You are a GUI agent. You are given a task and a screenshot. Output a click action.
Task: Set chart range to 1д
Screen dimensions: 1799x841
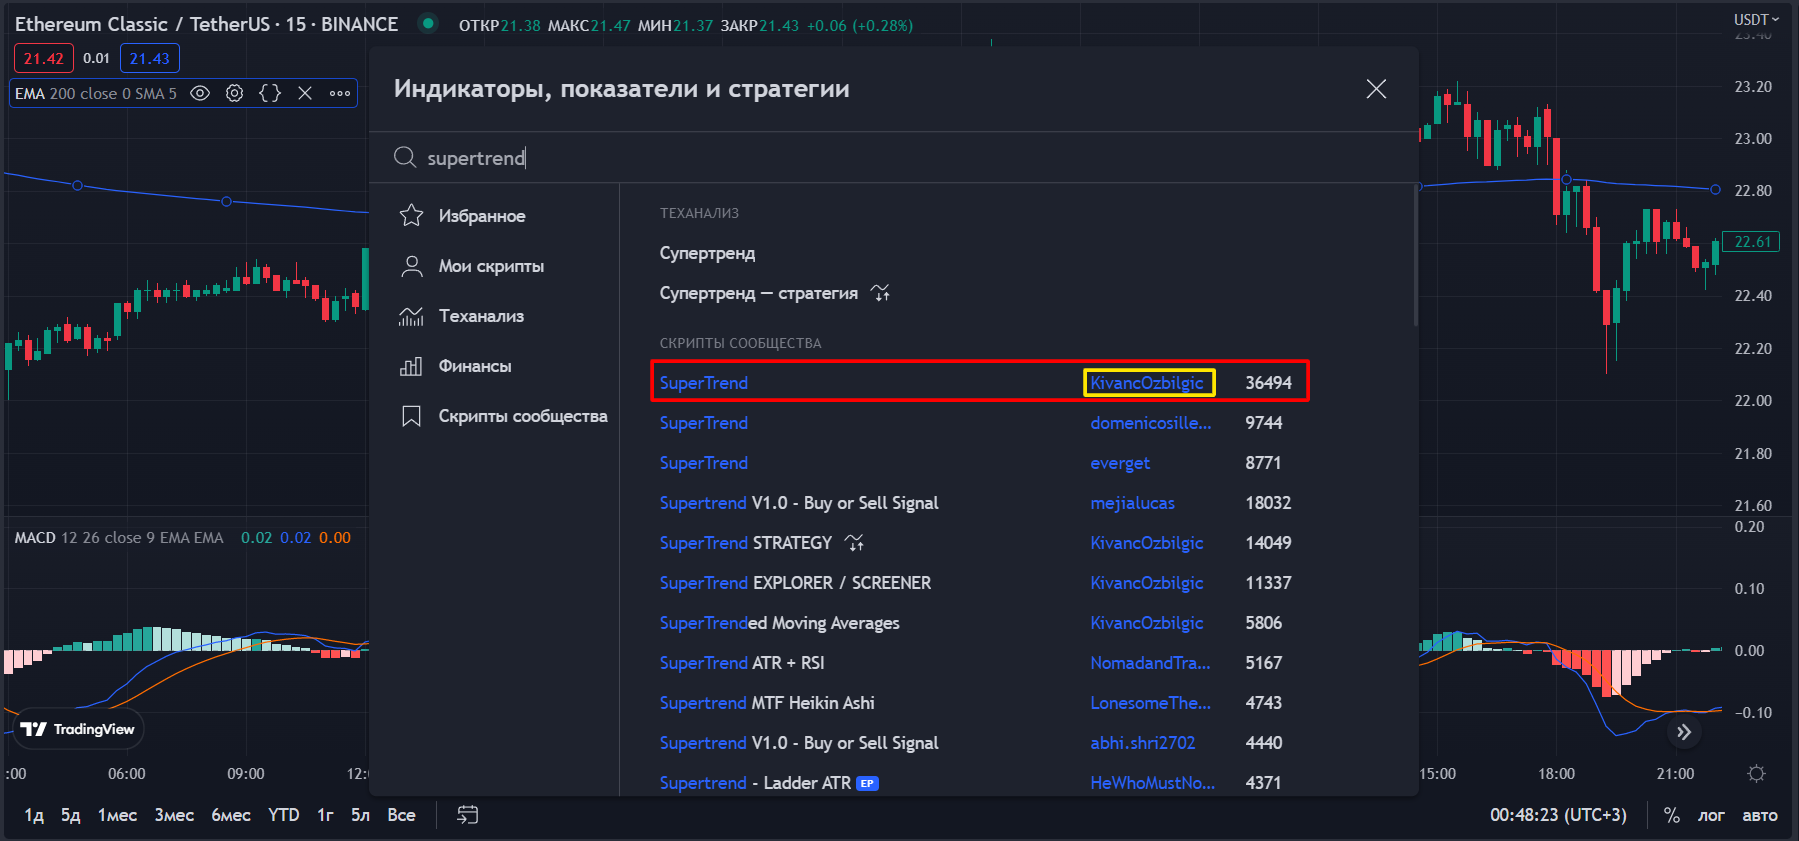[x=34, y=815]
